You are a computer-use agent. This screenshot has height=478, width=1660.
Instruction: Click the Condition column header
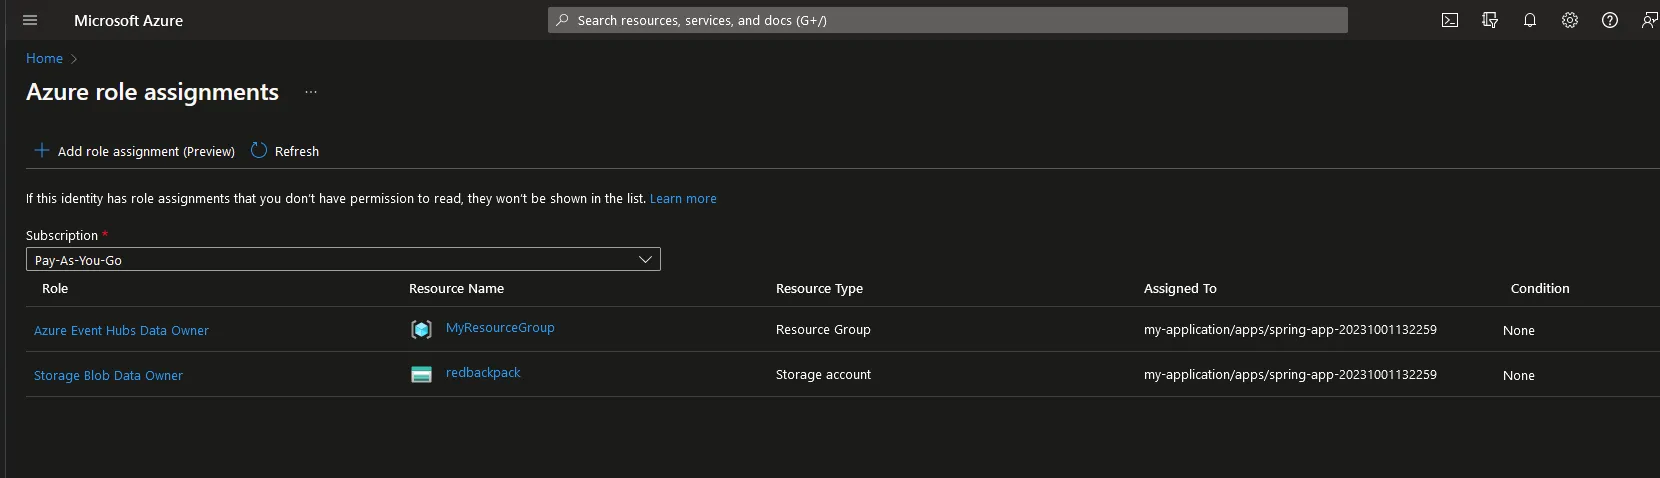coord(1540,288)
